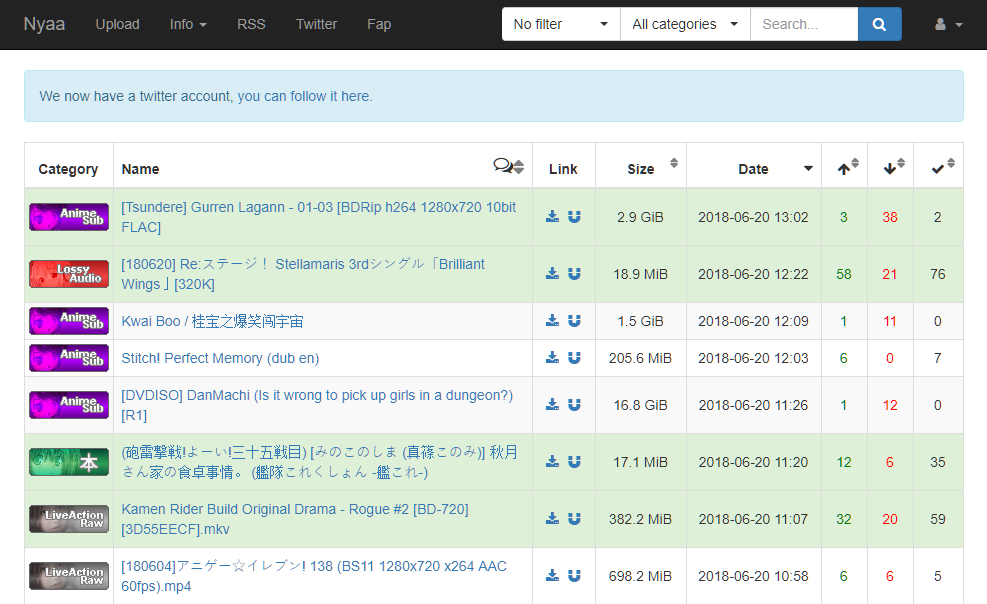This screenshot has height=604, width=987.
Task: Open the All categories dropdown
Action: tap(685, 24)
